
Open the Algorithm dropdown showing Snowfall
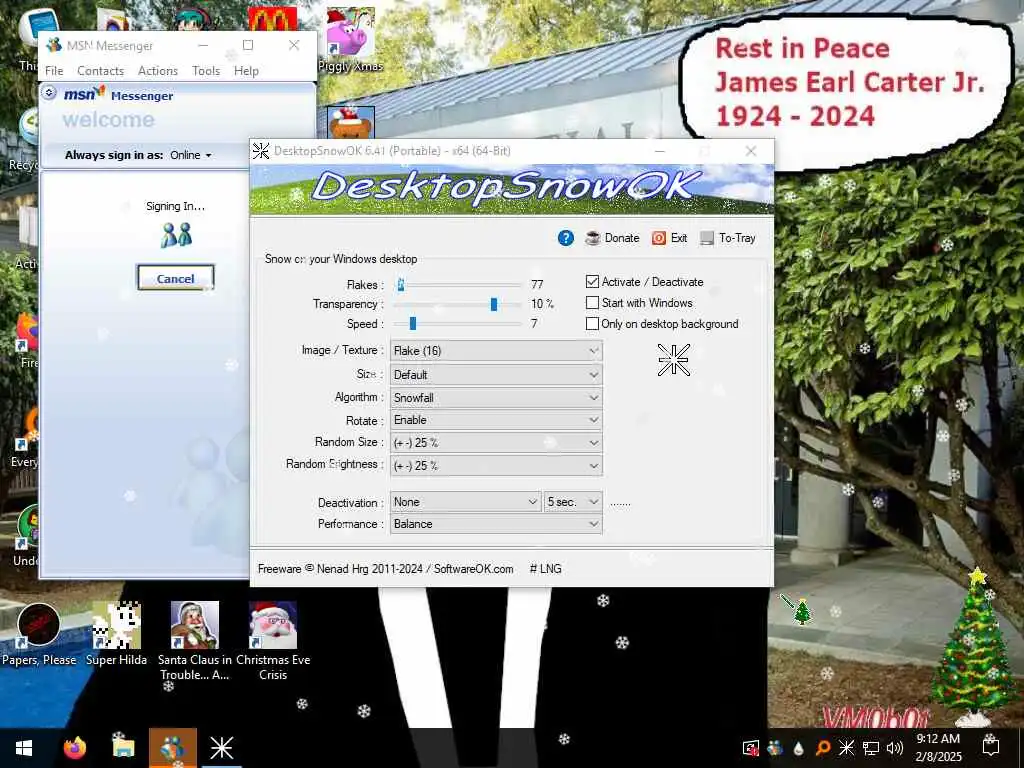pos(496,398)
